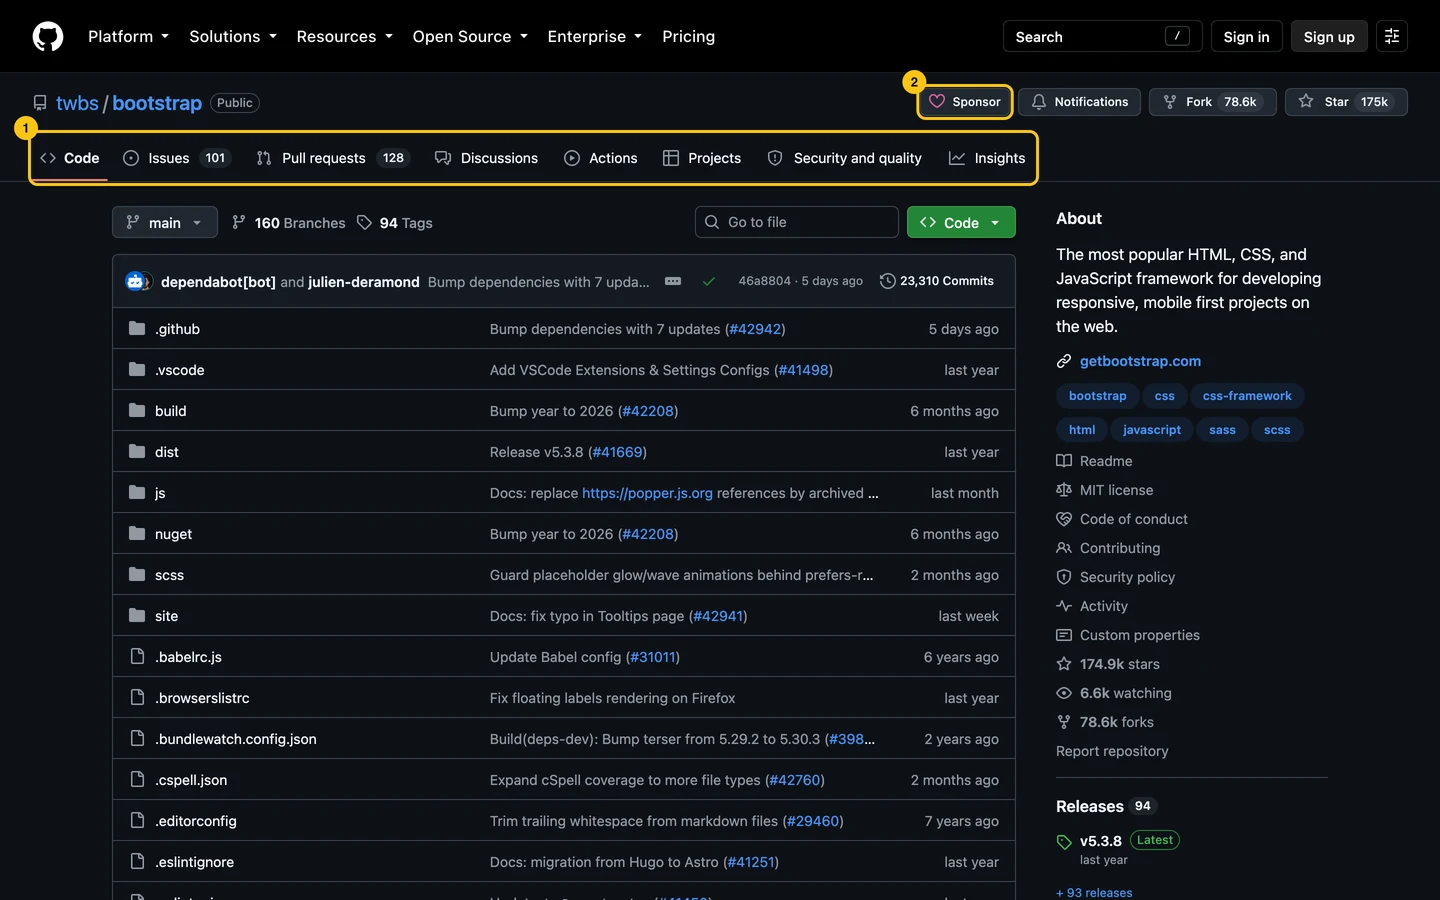Image resolution: width=1440 pixels, height=900 pixels.
Task: Focus the header Search field
Action: pos(1102,36)
